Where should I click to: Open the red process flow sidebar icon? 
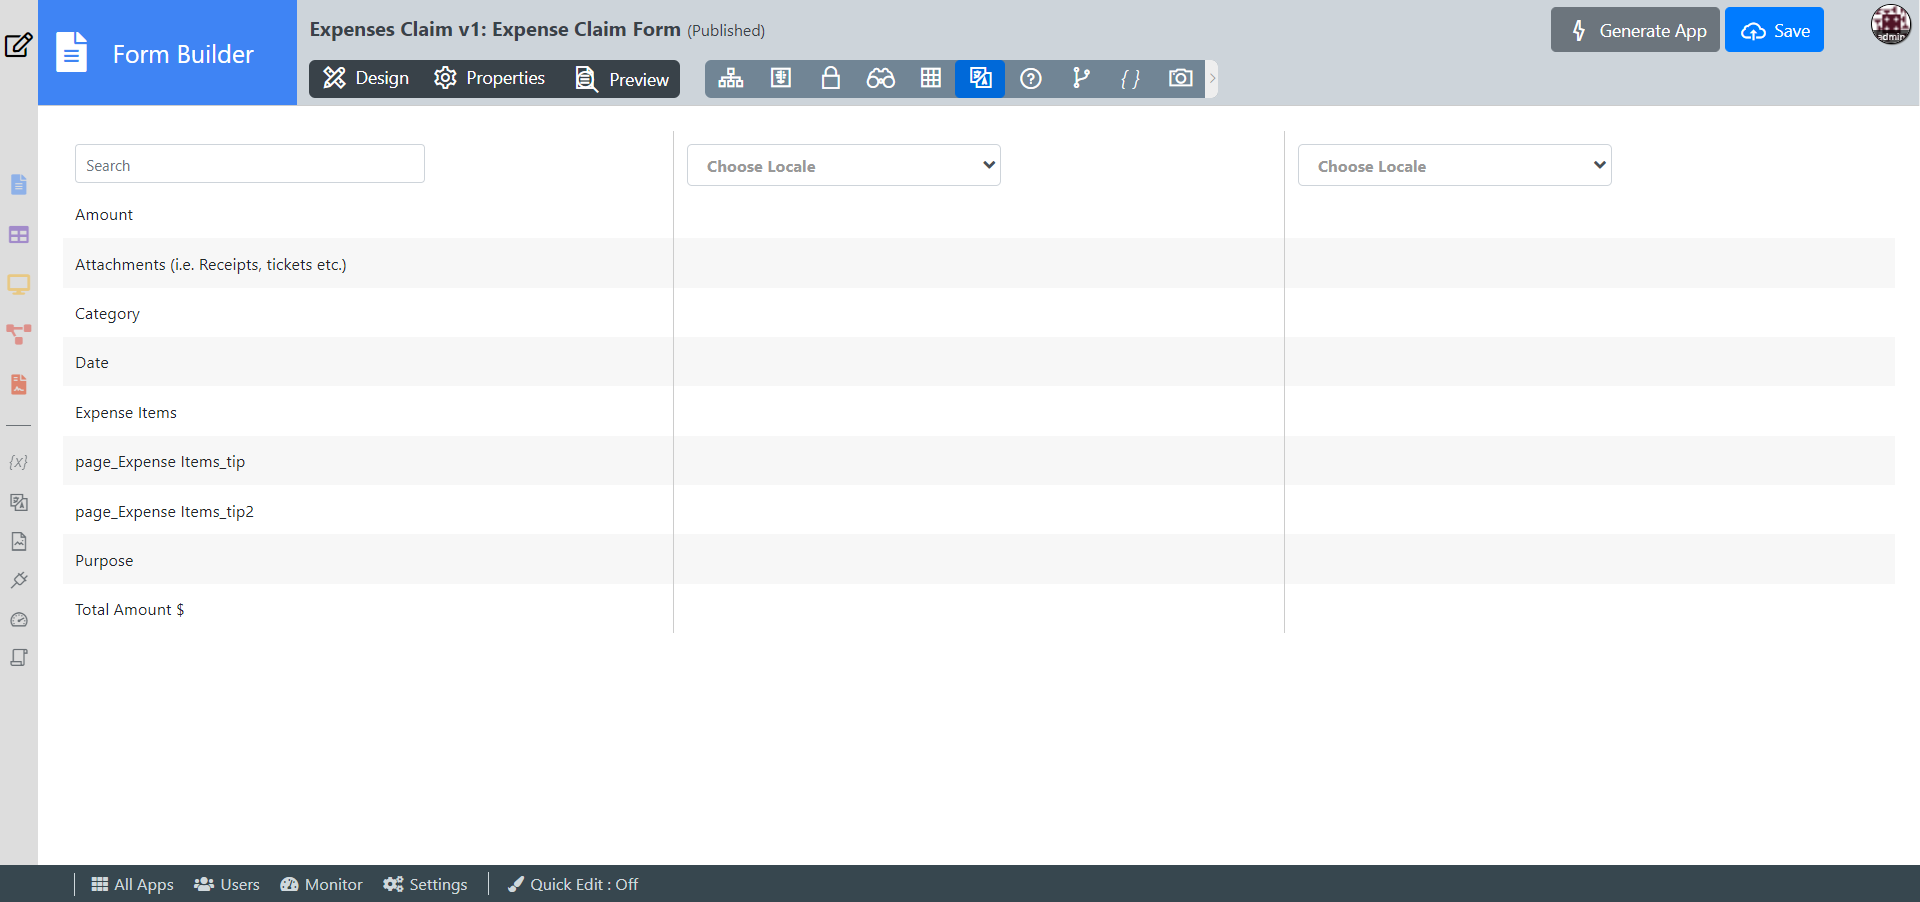coord(19,334)
